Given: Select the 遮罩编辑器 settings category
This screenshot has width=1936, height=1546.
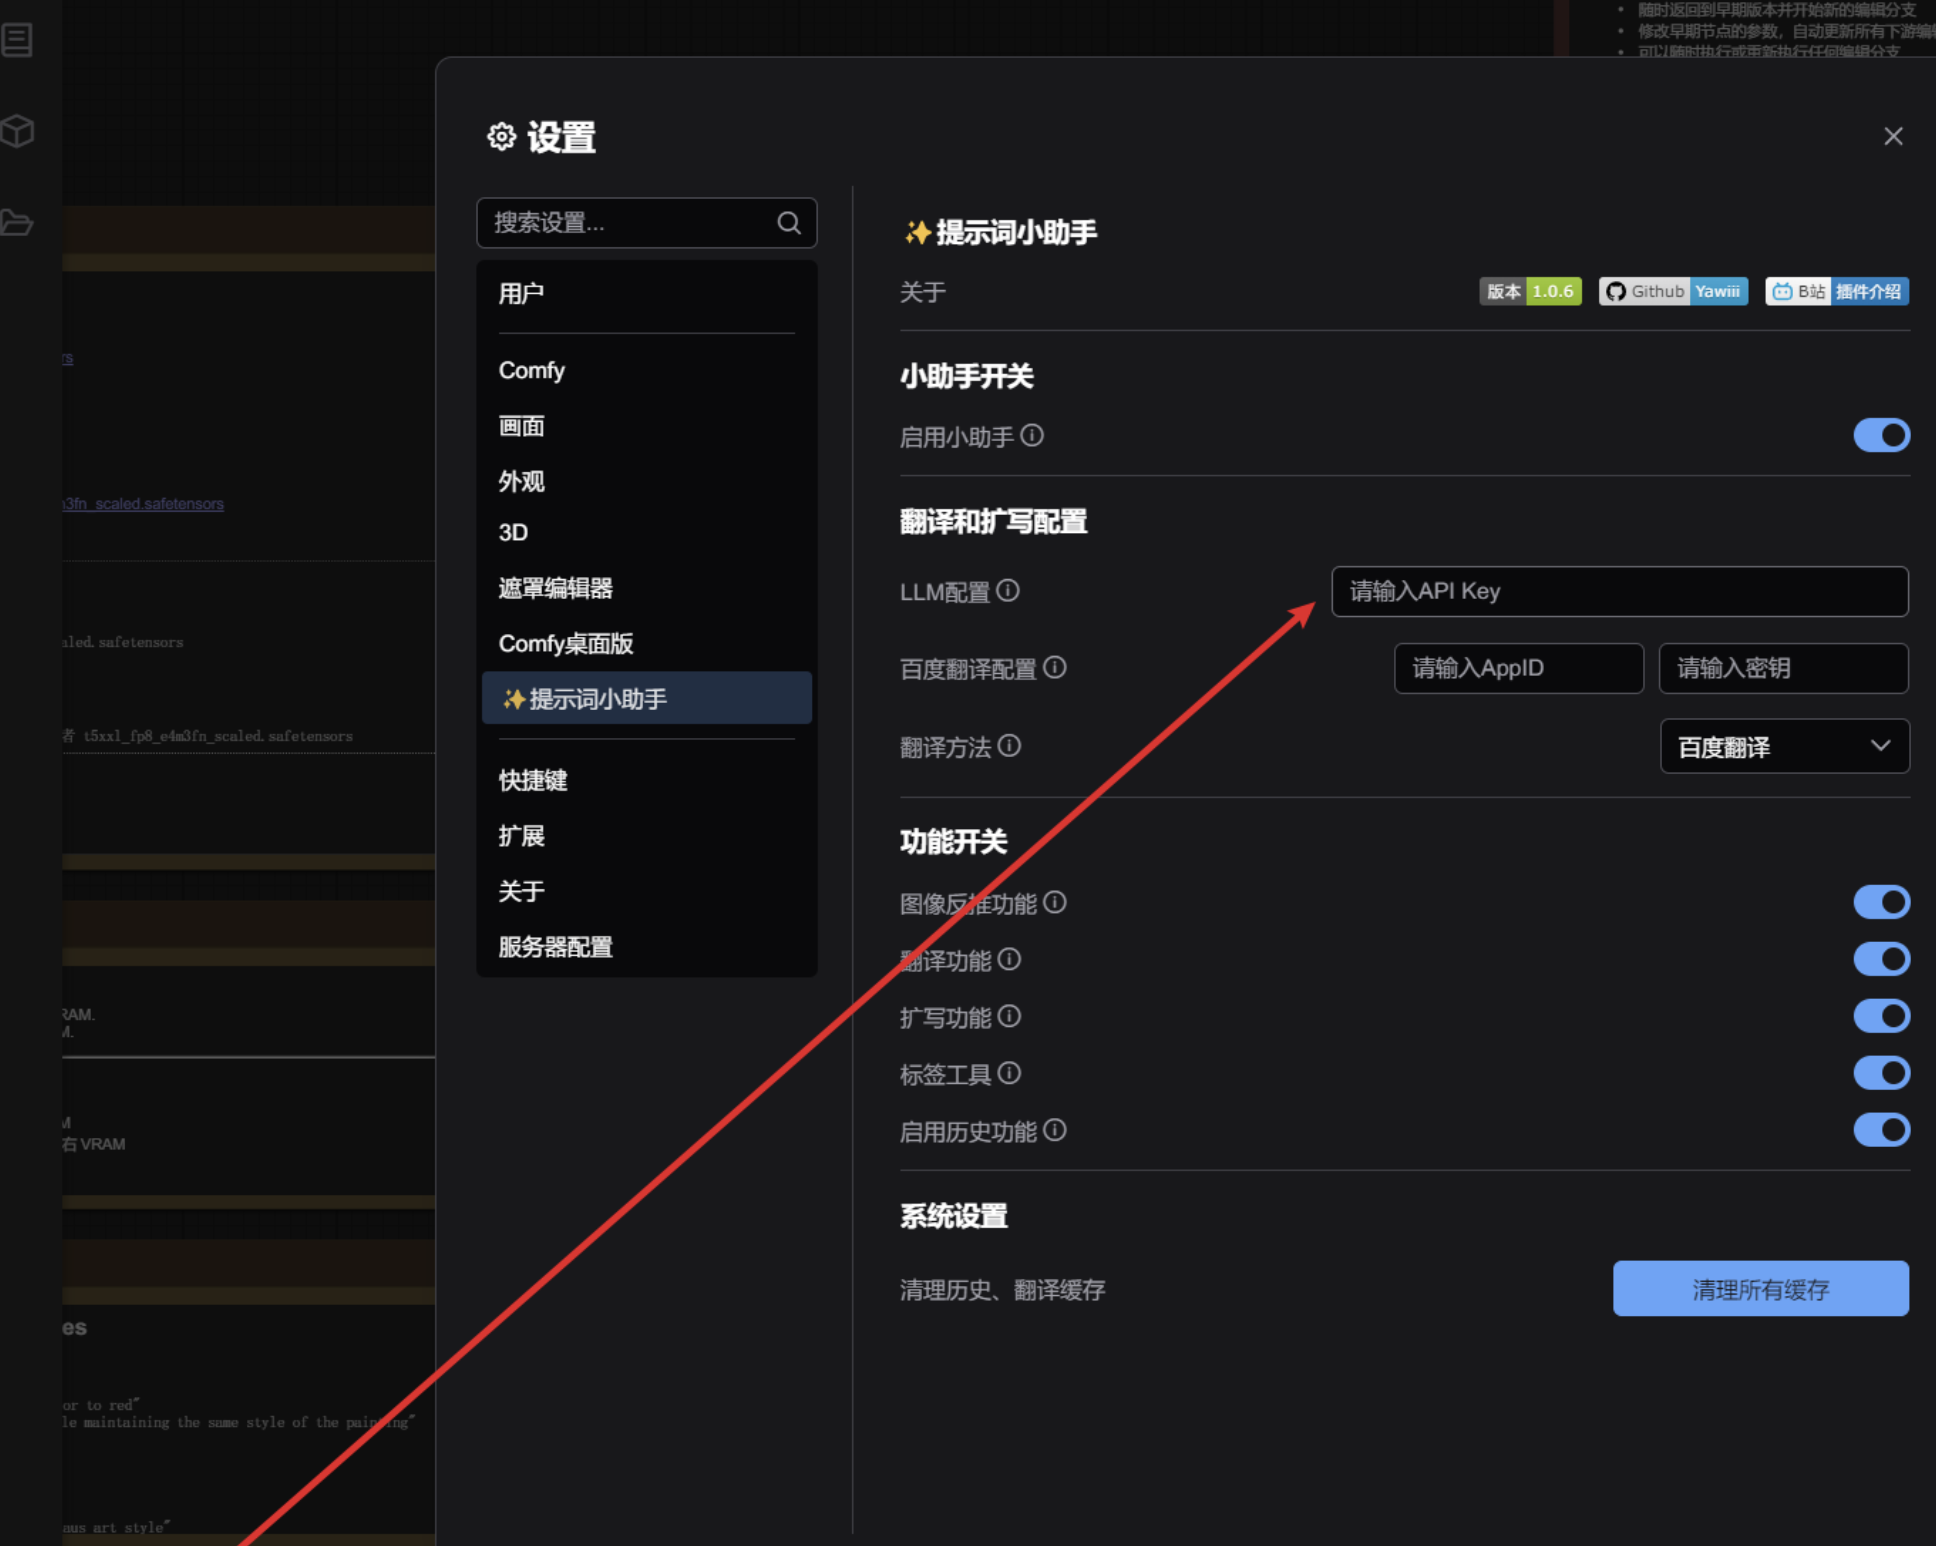Looking at the screenshot, I should [556, 589].
